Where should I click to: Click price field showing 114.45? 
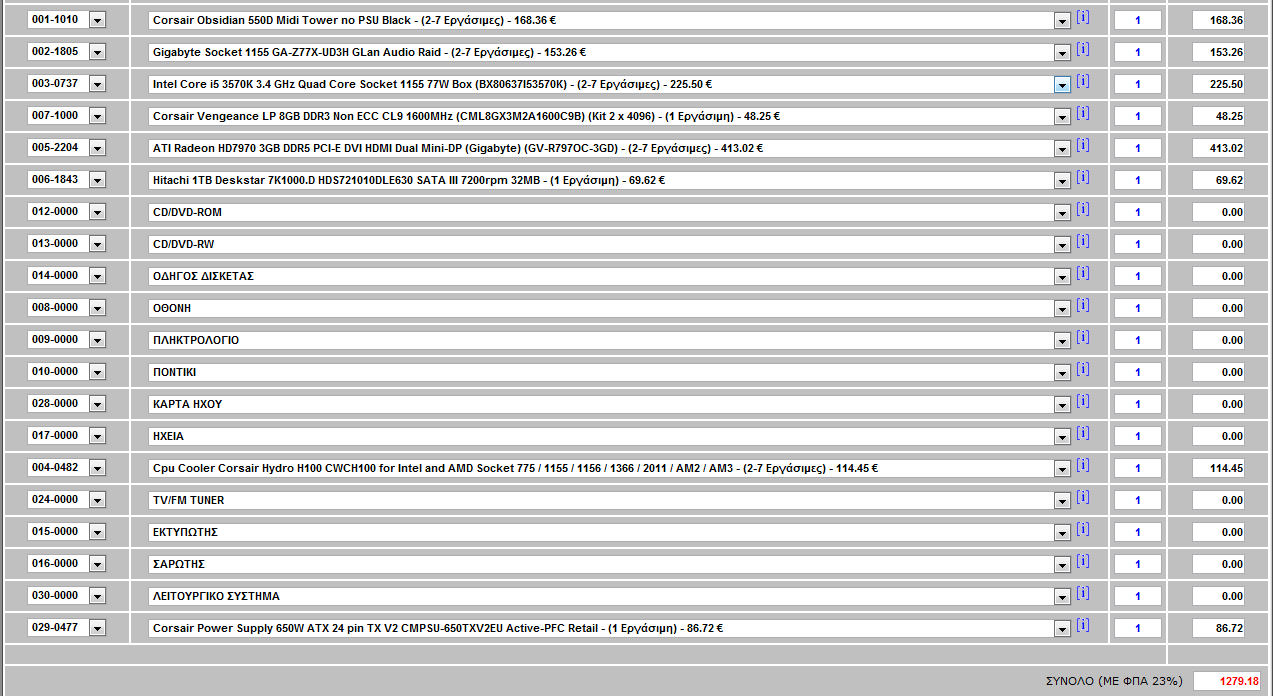(1219, 468)
